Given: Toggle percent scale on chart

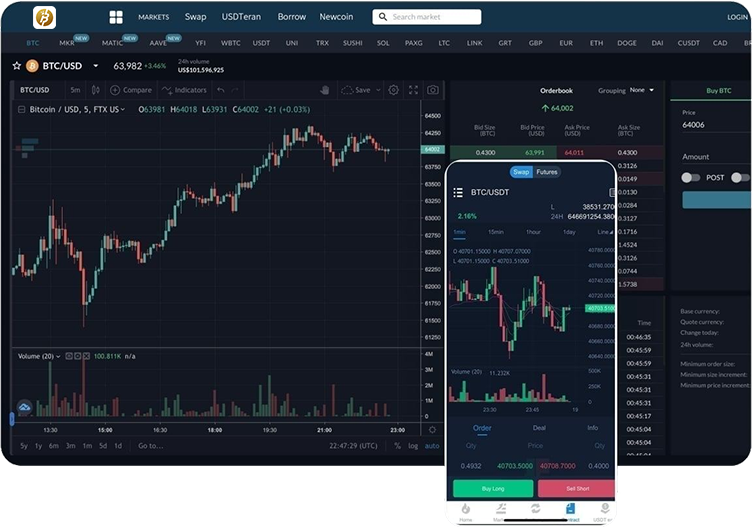Looking at the screenshot, I should click(398, 446).
